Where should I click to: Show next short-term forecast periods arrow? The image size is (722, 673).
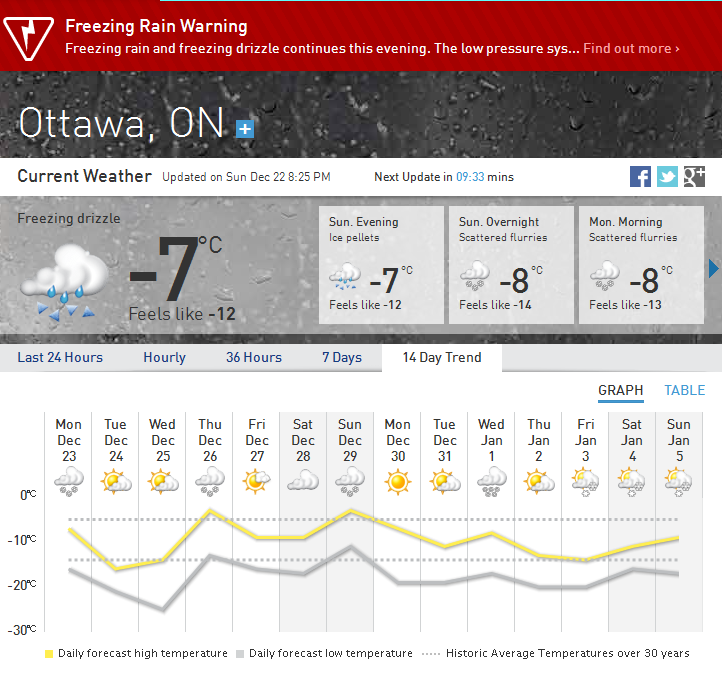(x=714, y=268)
